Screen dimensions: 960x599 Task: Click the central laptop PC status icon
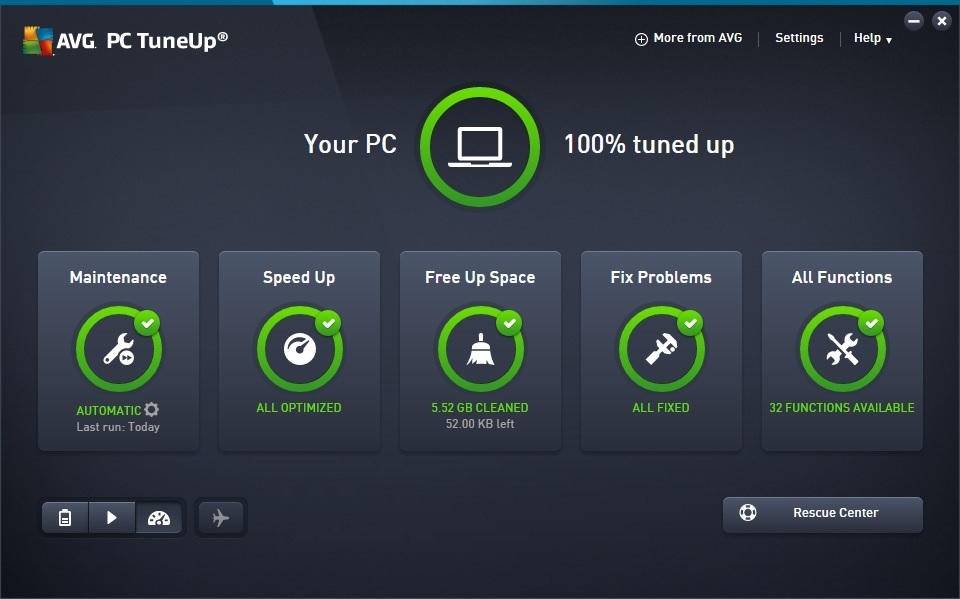pos(480,147)
